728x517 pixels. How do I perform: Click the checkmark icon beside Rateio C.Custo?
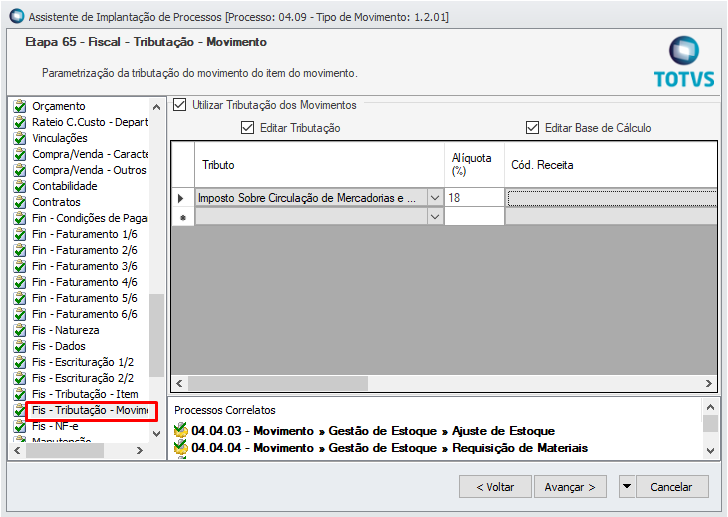point(20,123)
